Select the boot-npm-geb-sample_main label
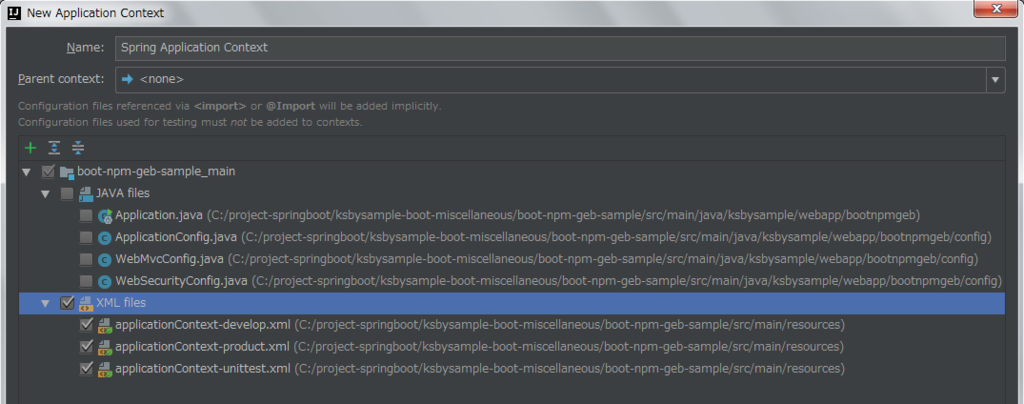1024x404 pixels. [156, 172]
